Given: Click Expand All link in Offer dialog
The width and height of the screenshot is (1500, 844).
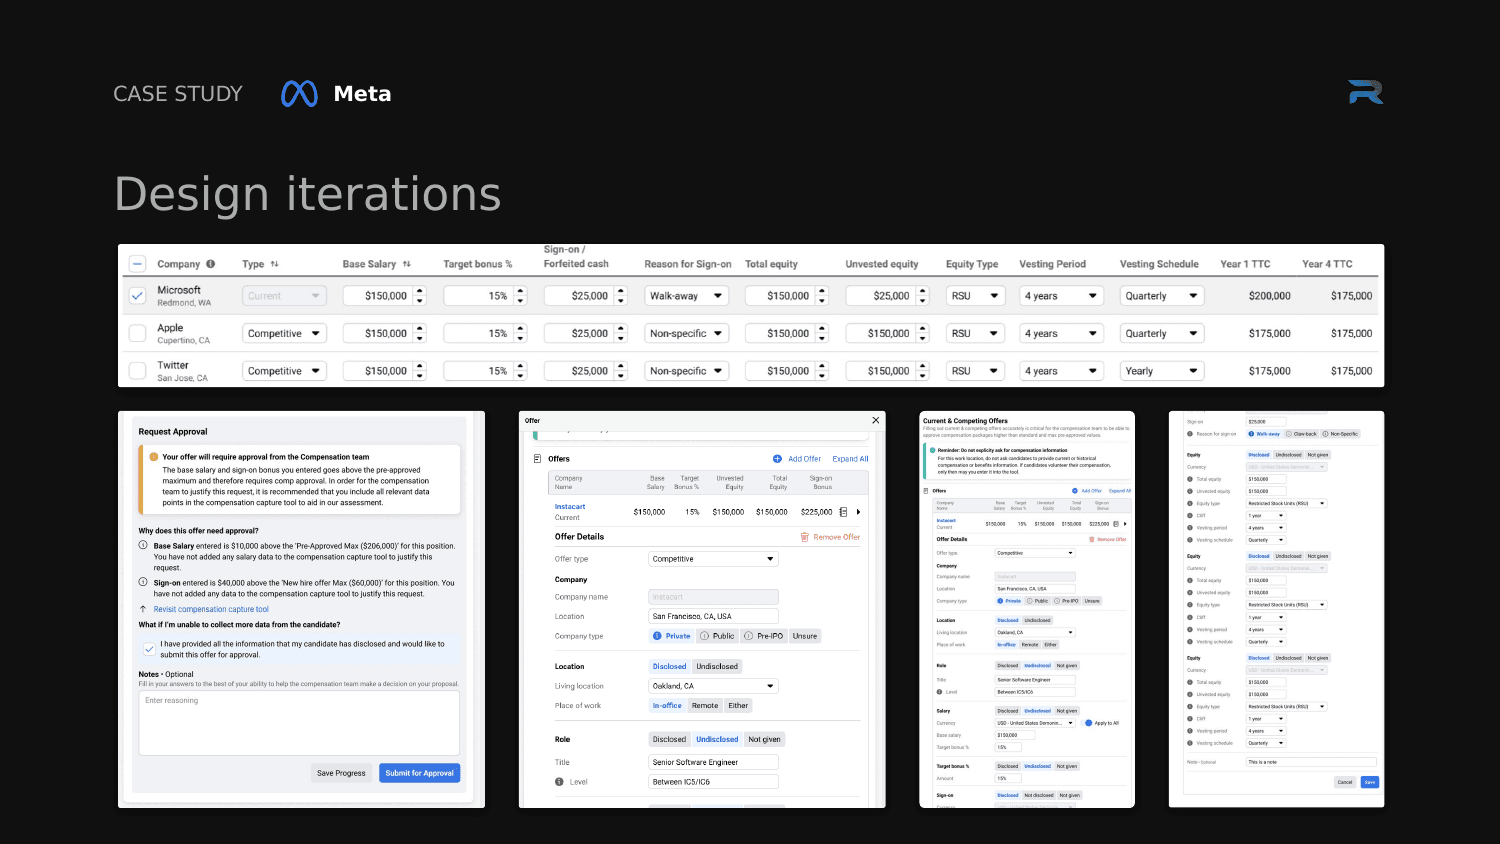Looking at the screenshot, I should (x=850, y=459).
